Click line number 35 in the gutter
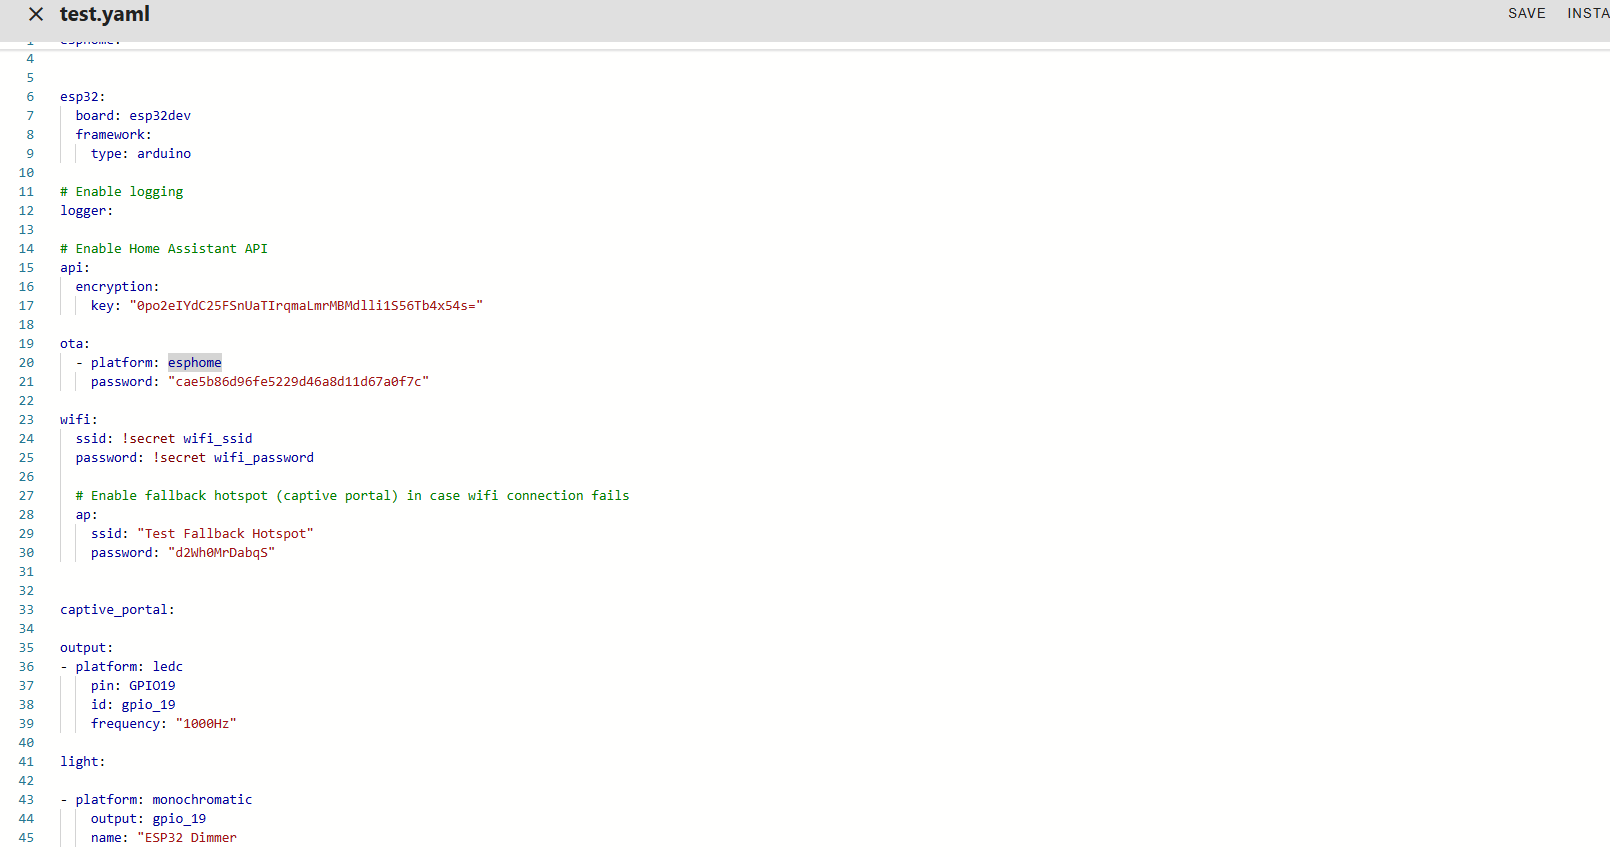1610x857 pixels. (x=26, y=648)
